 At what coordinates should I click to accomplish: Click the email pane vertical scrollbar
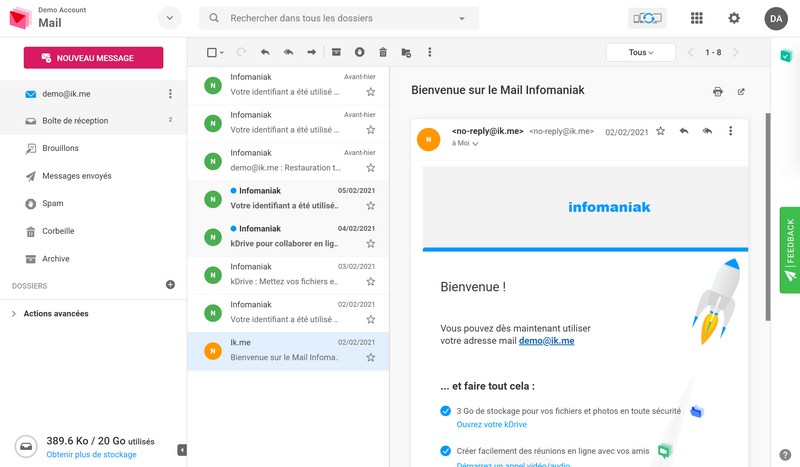[x=767, y=217]
